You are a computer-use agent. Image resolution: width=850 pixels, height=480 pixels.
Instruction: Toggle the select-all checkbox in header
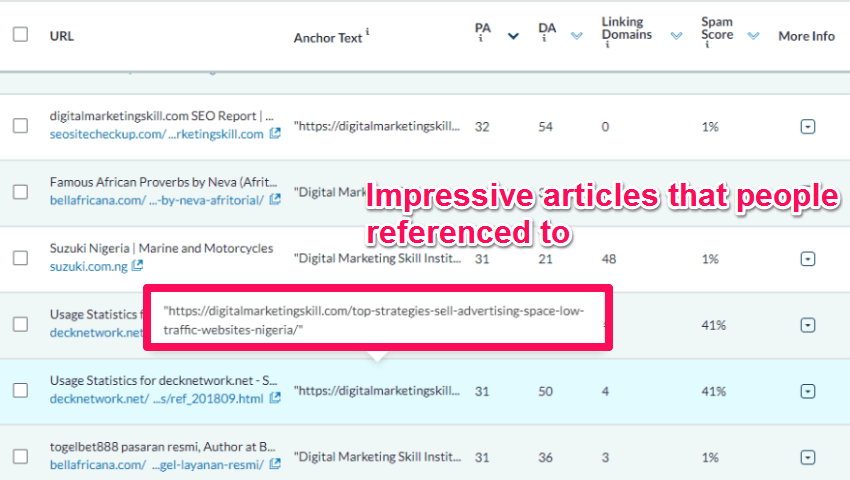tap(21, 34)
